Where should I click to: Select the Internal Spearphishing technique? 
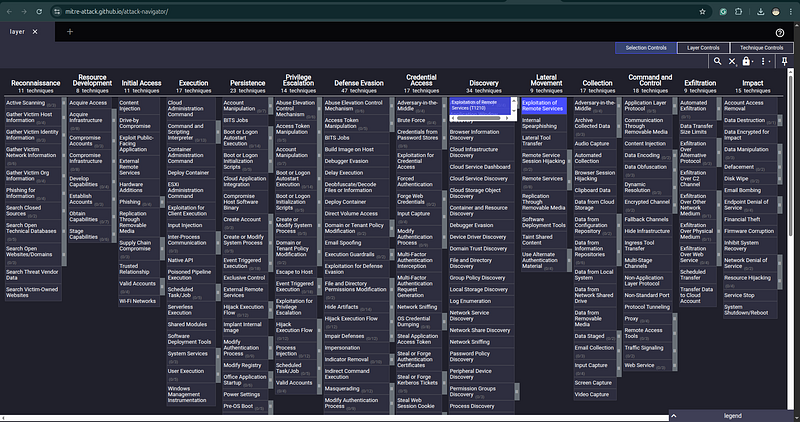click(543, 123)
